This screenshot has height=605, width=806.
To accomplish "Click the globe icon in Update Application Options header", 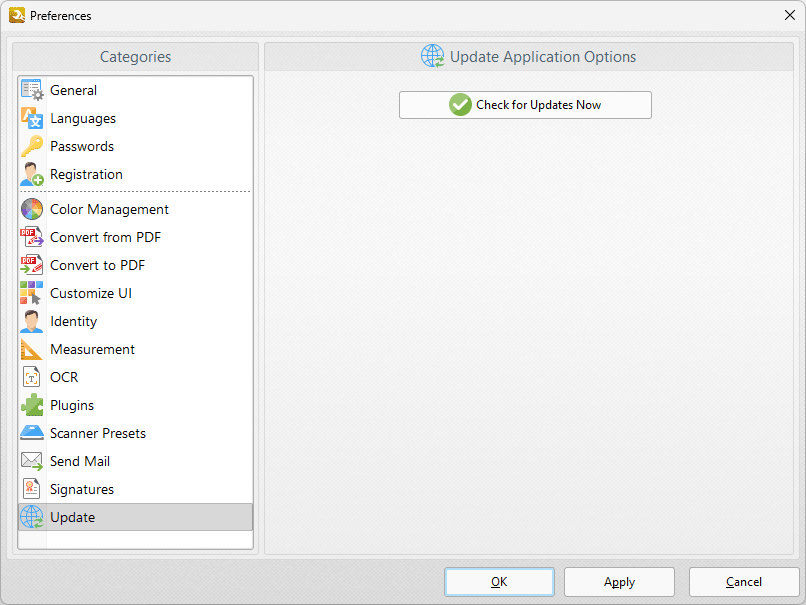I will point(432,56).
